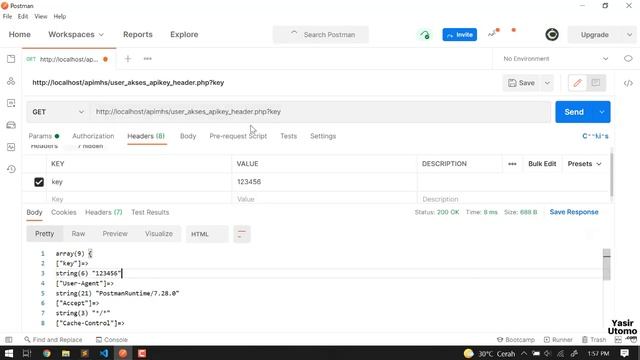This screenshot has height=360, width=640.
Task: Focus Search Postman field
Action: 321,35
